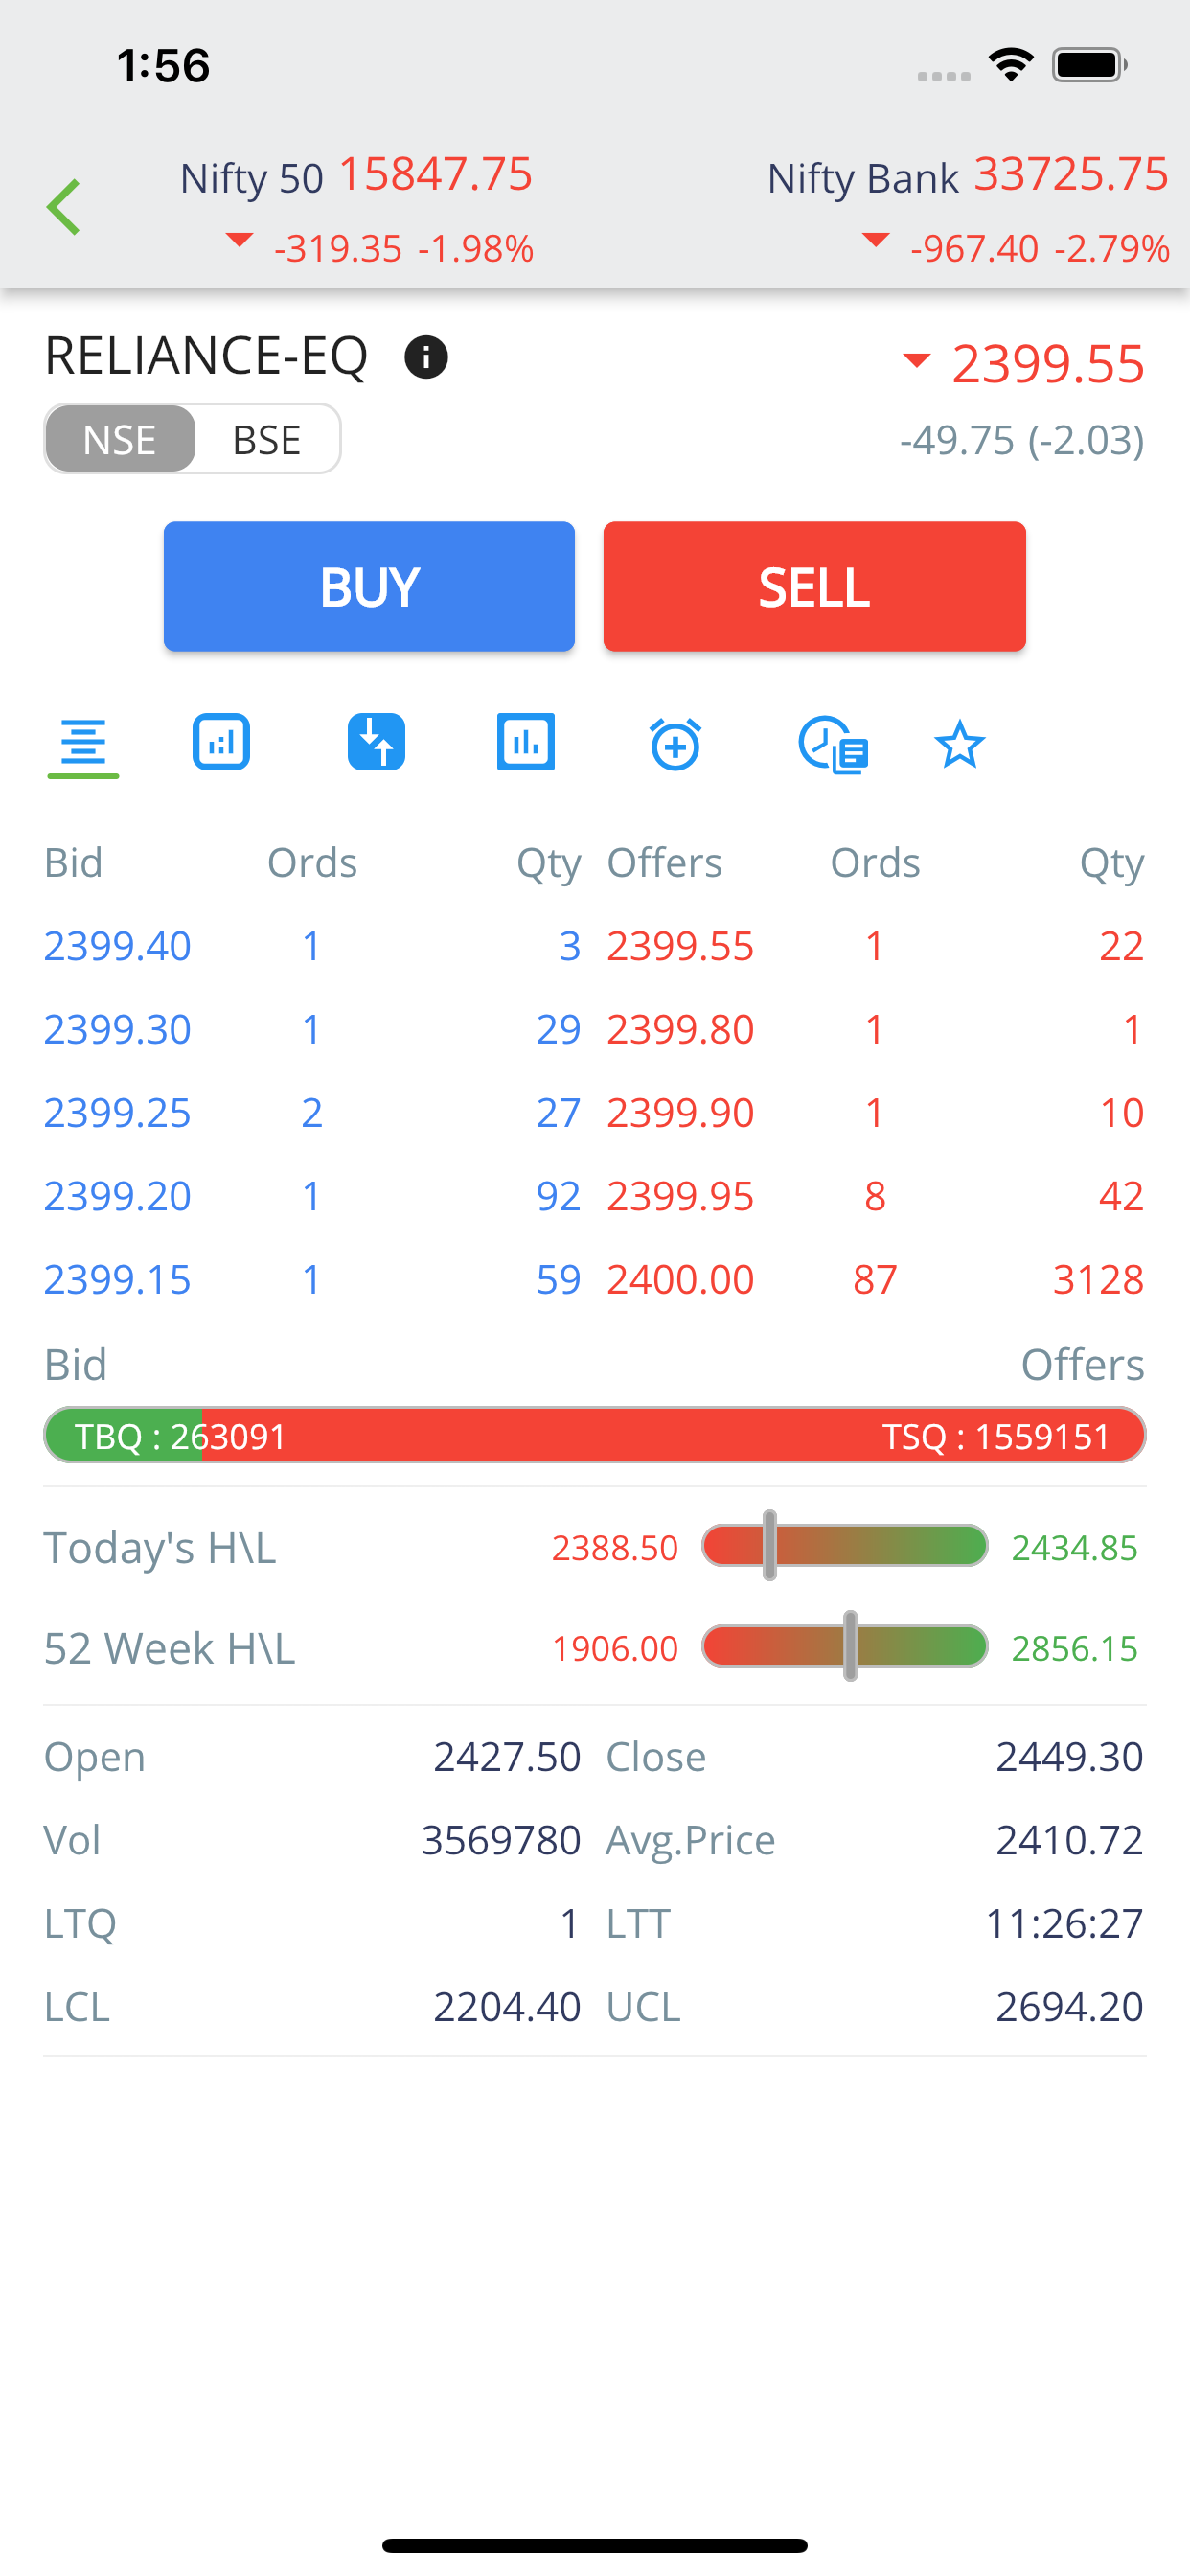Tap the battery status icon

(1090, 65)
